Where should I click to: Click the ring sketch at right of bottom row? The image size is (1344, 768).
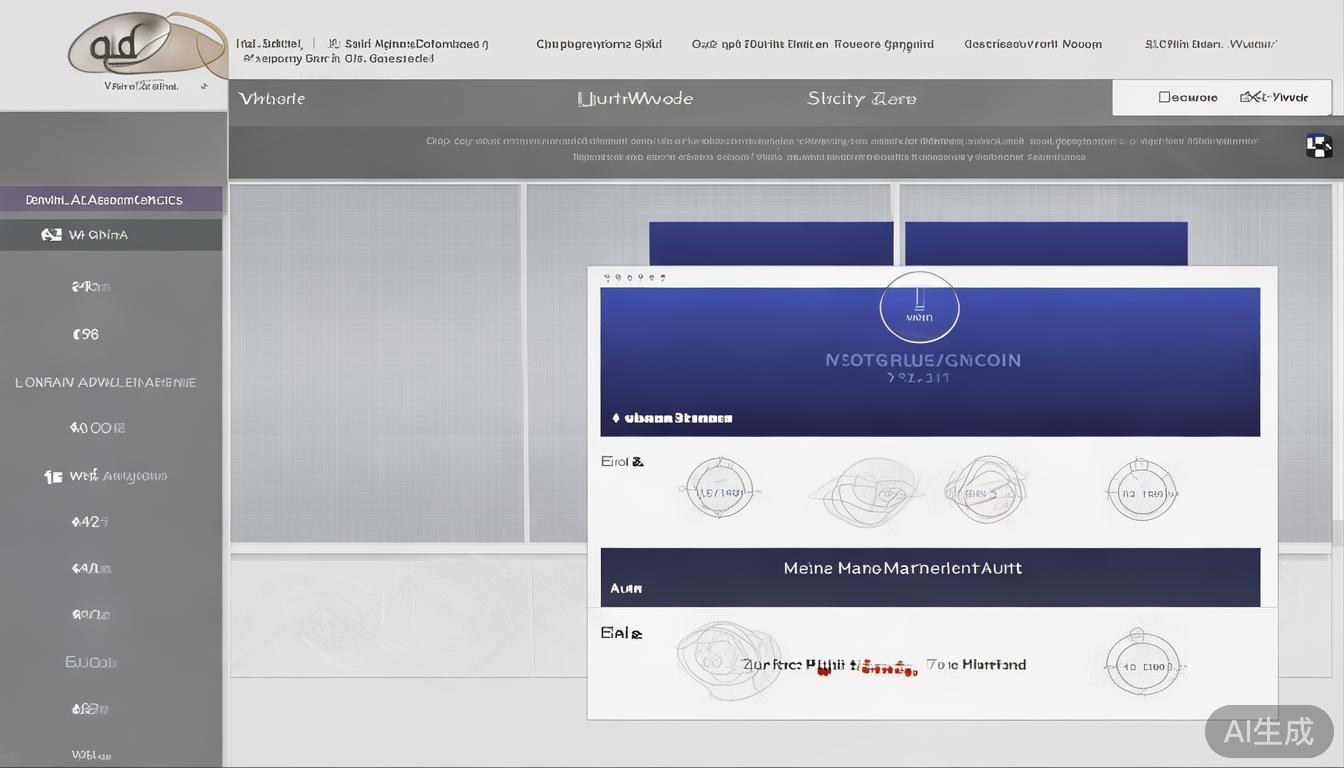point(1141,665)
